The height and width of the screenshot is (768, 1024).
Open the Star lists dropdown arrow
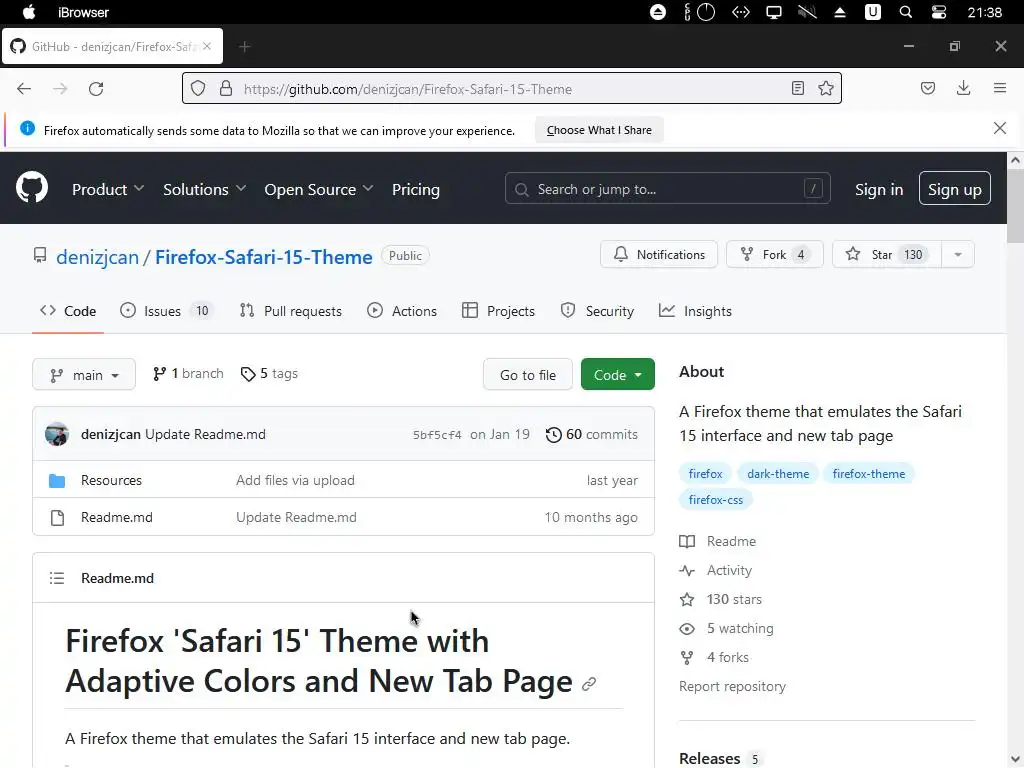[957, 255]
